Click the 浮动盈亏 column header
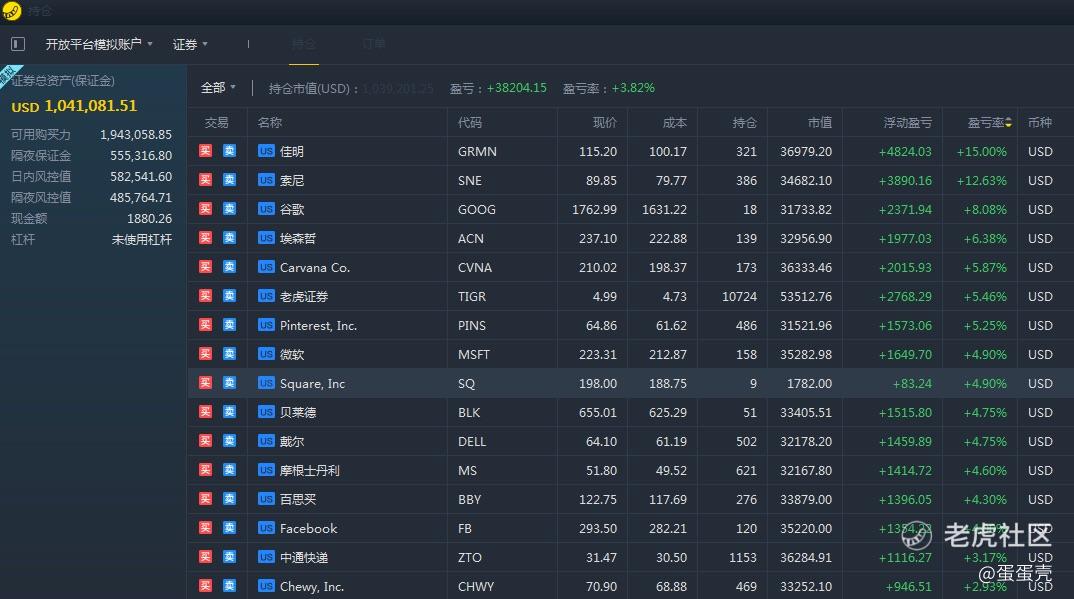The height and width of the screenshot is (599, 1074). point(908,123)
